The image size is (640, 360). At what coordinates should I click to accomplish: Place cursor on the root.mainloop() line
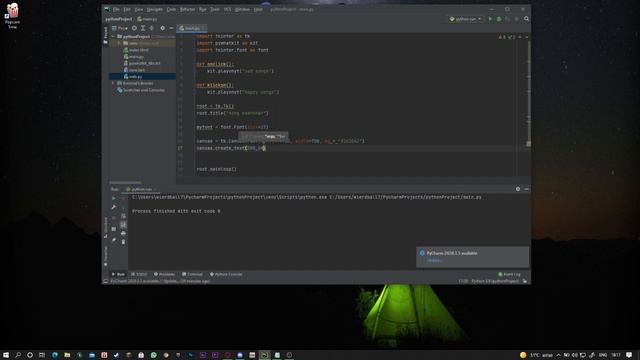coord(216,169)
